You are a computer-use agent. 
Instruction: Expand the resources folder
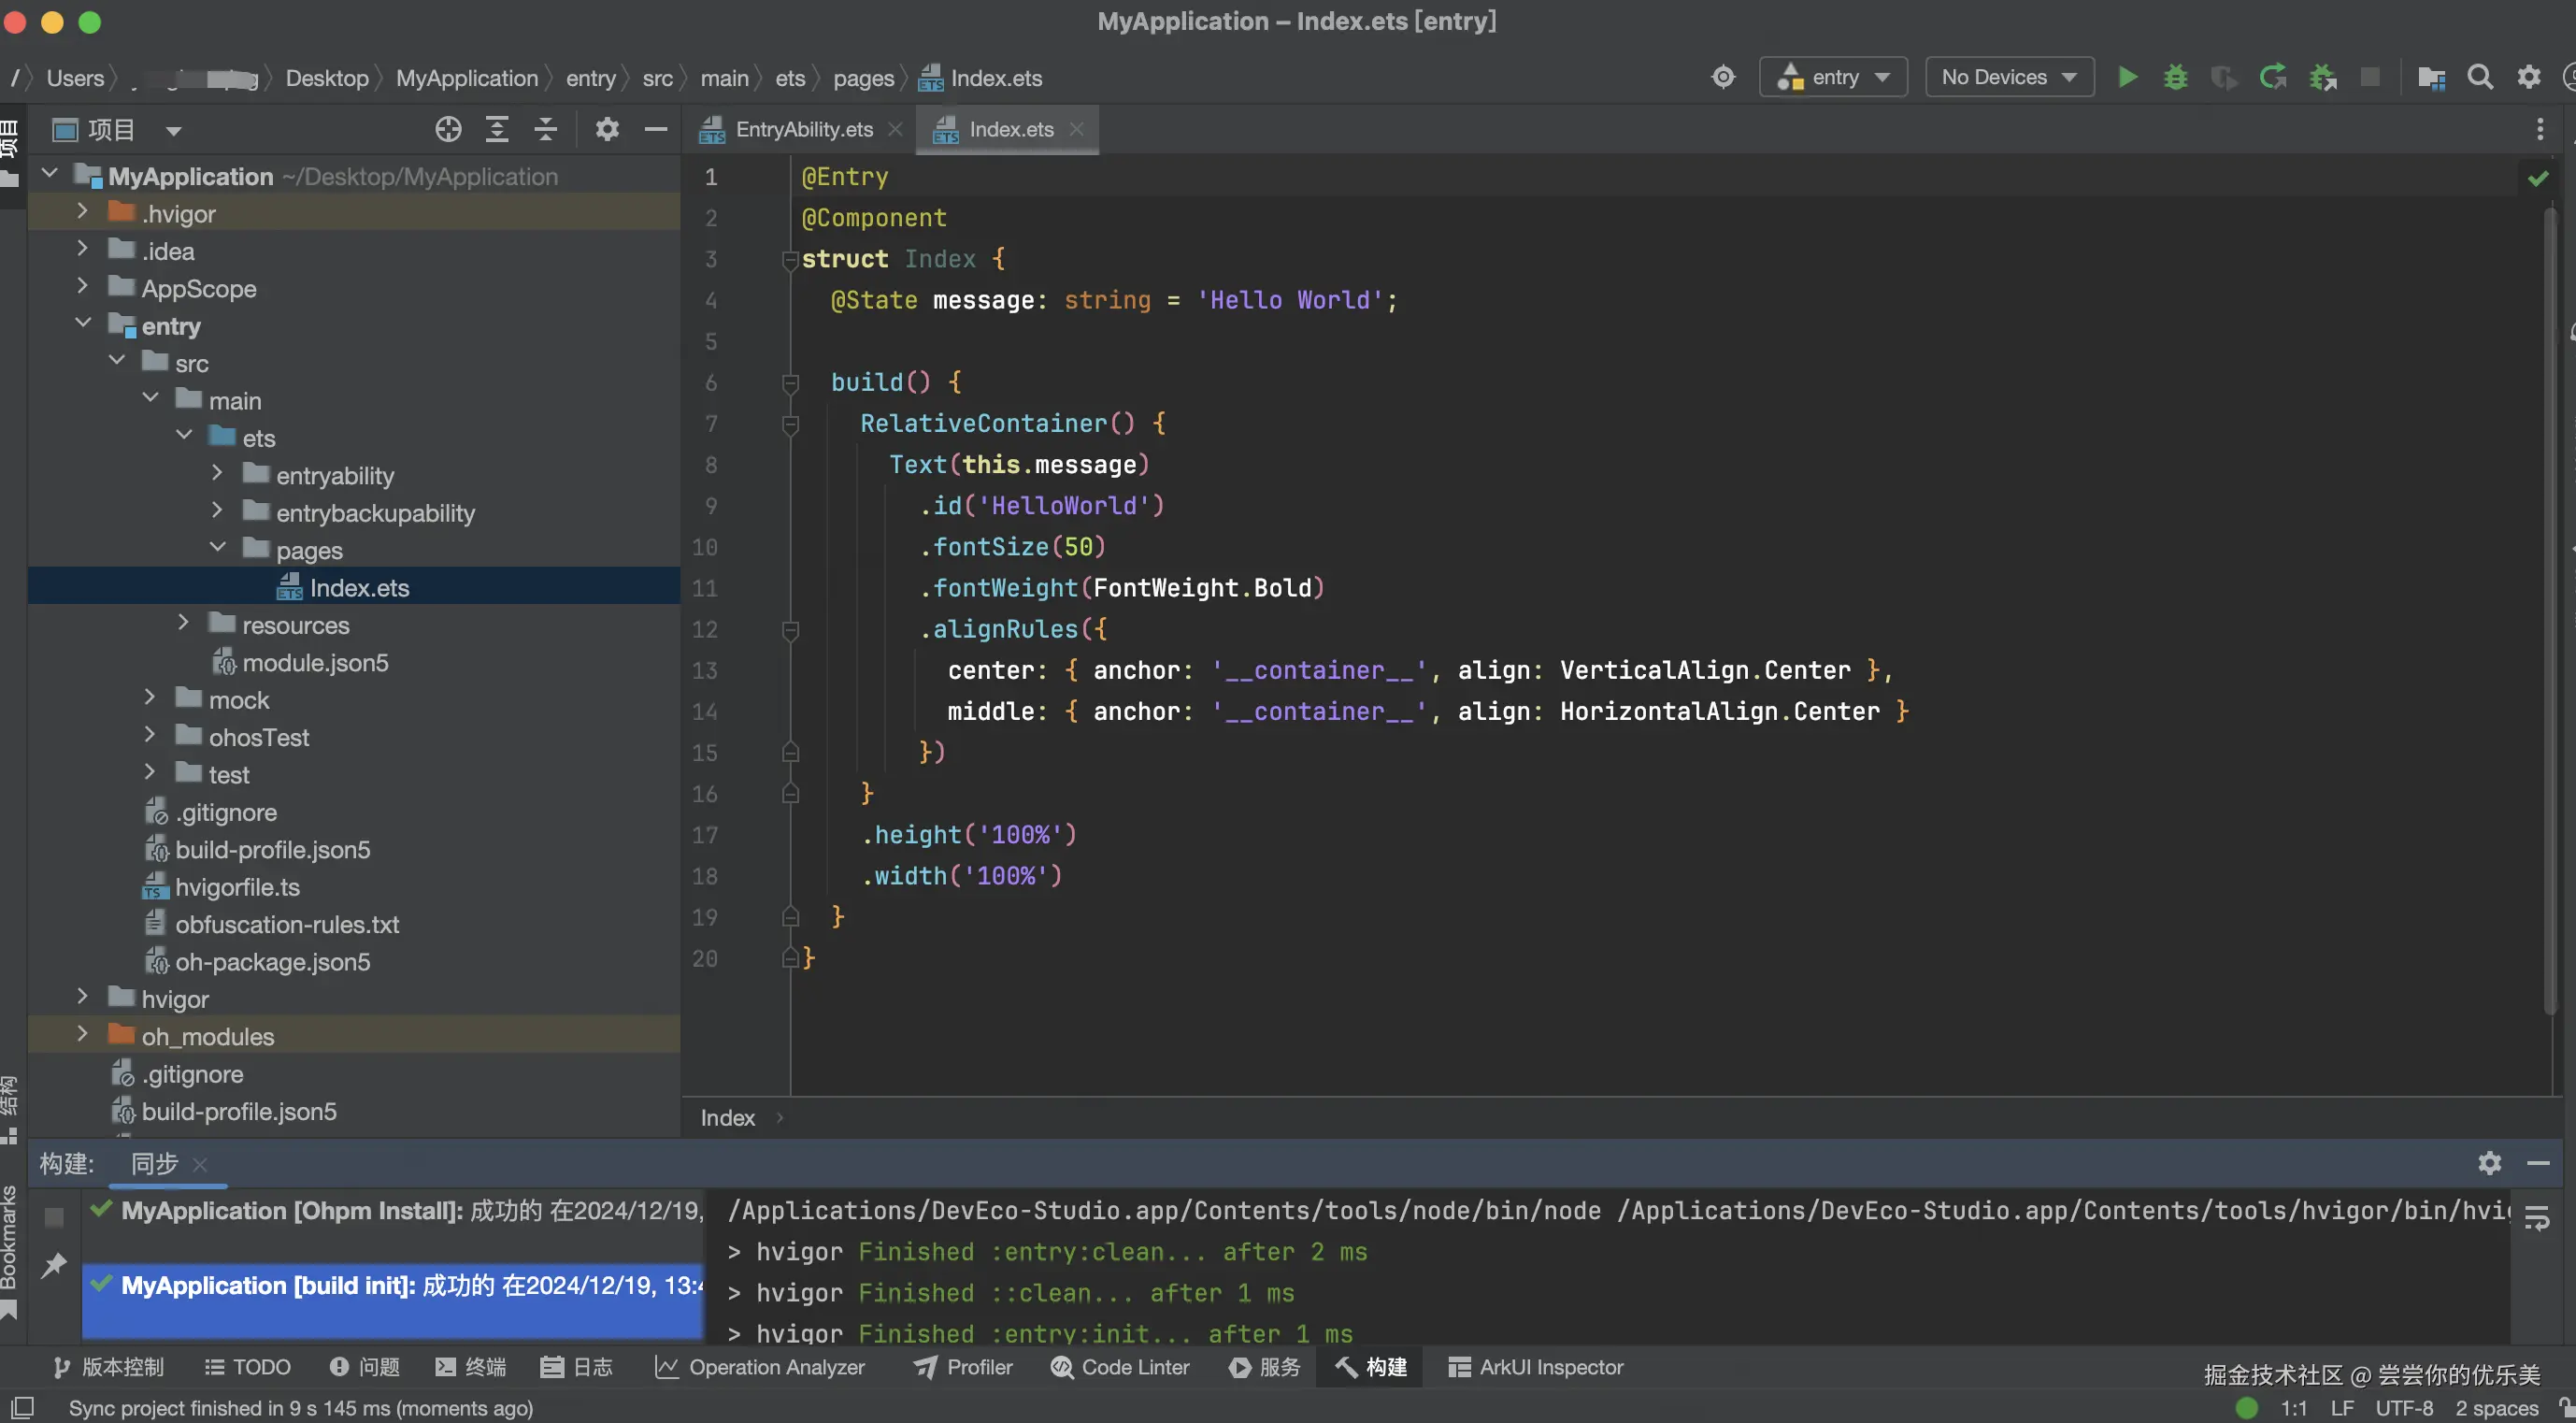(183, 622)
